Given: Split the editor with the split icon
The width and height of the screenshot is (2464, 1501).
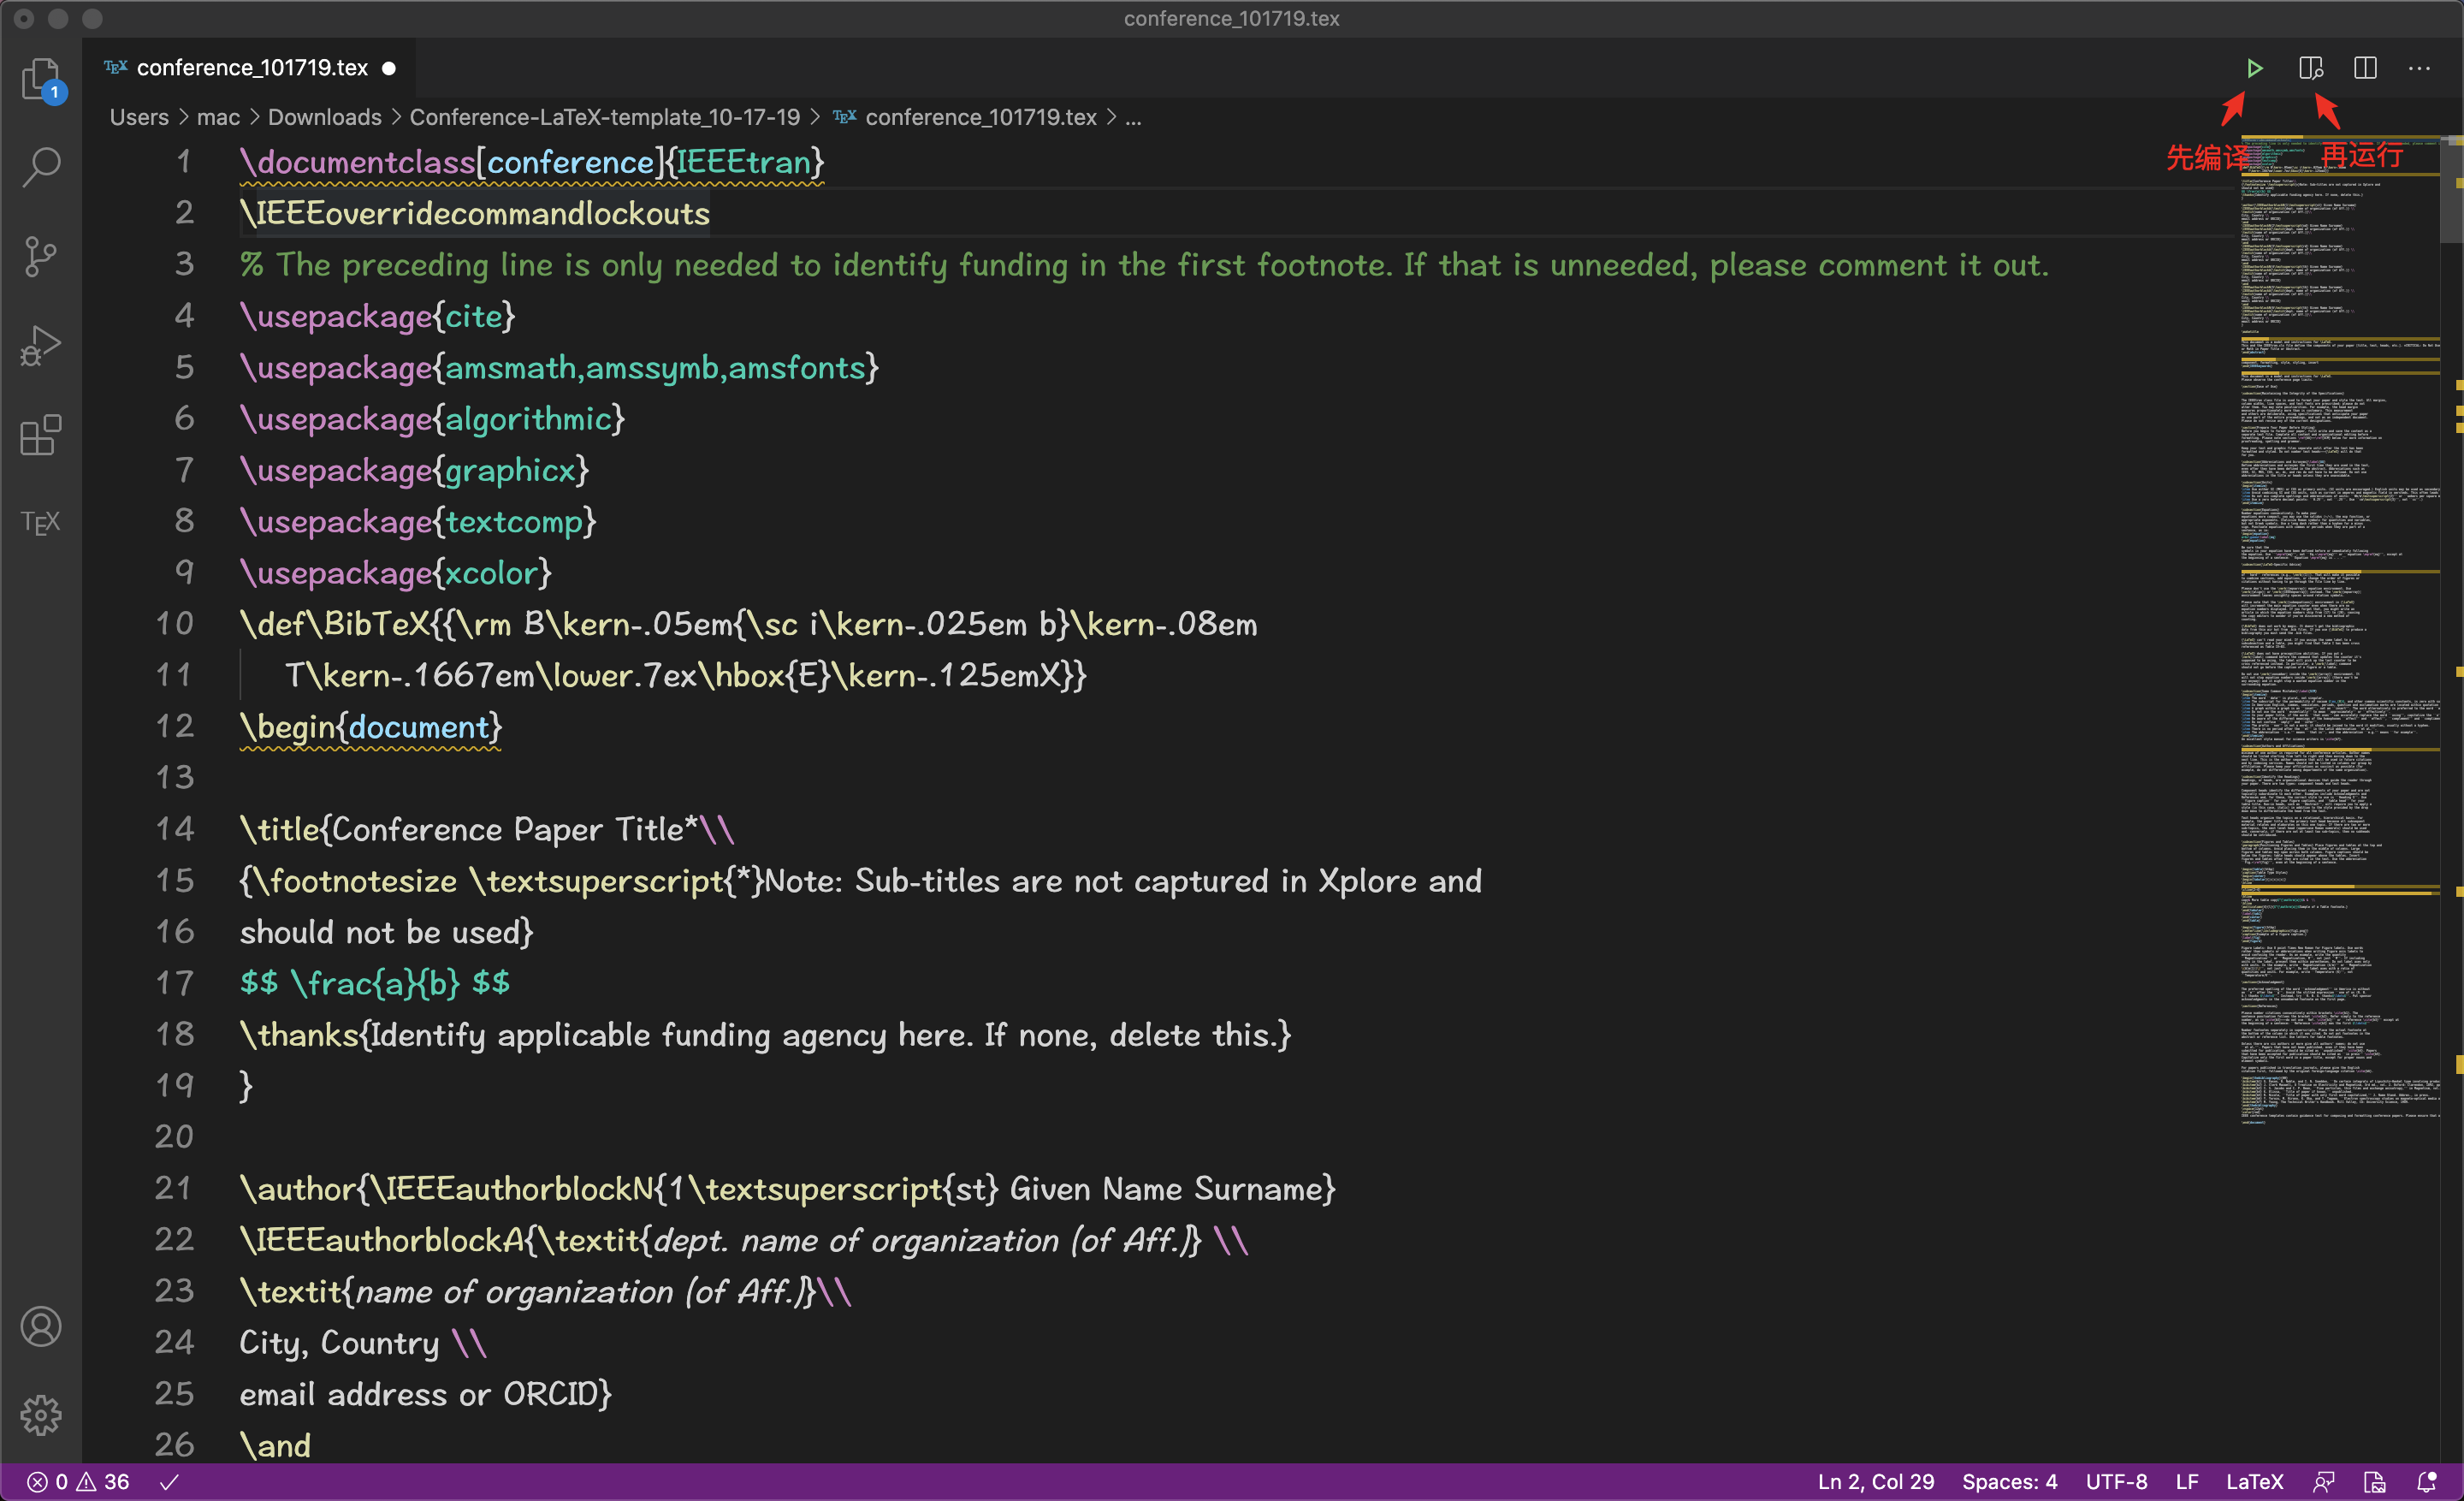Looking at the screenshot, I should click(x=2366, y=68).
